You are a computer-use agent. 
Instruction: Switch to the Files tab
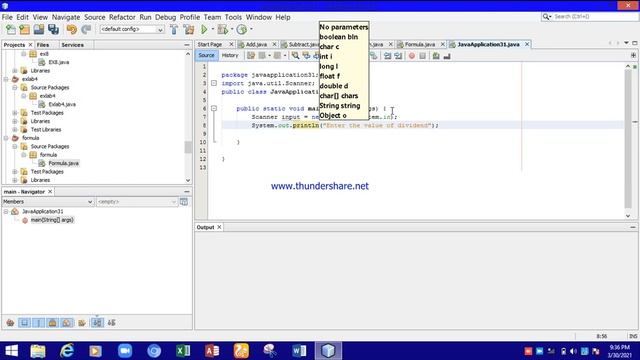(x=43, y=45)
